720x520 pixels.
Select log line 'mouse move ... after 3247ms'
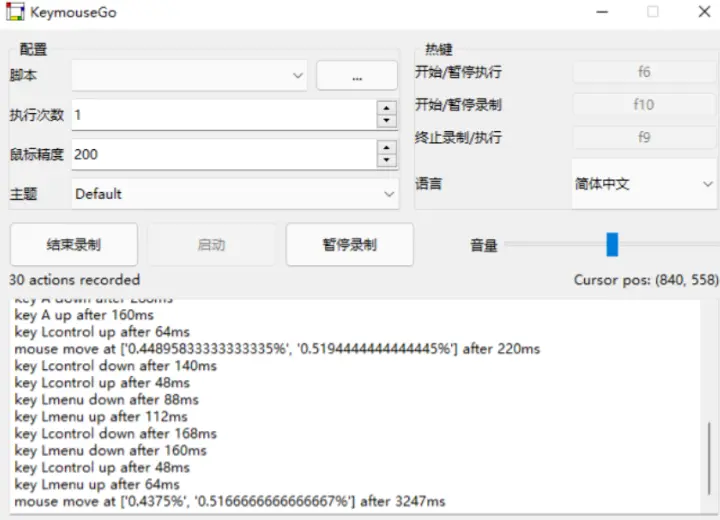[230, 502]
